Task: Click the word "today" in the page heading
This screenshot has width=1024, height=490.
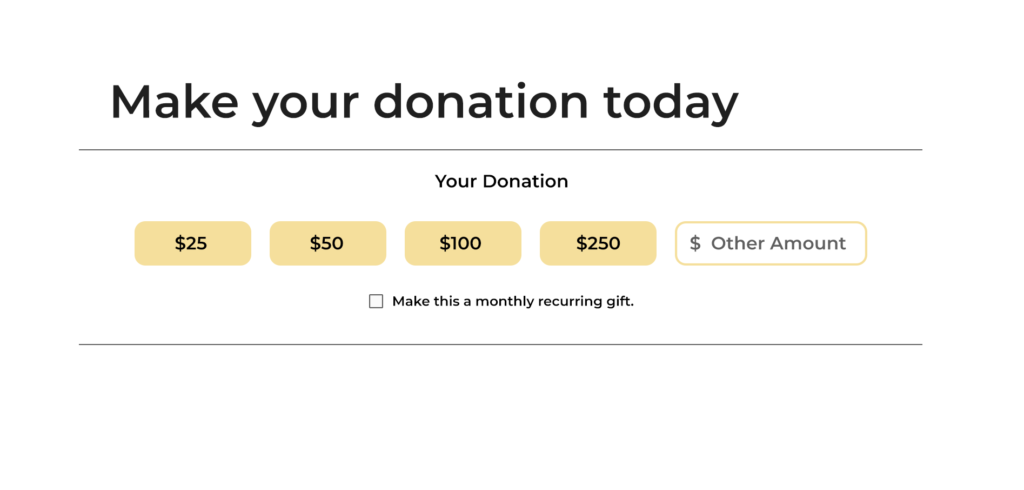Action: coord(671,103)
